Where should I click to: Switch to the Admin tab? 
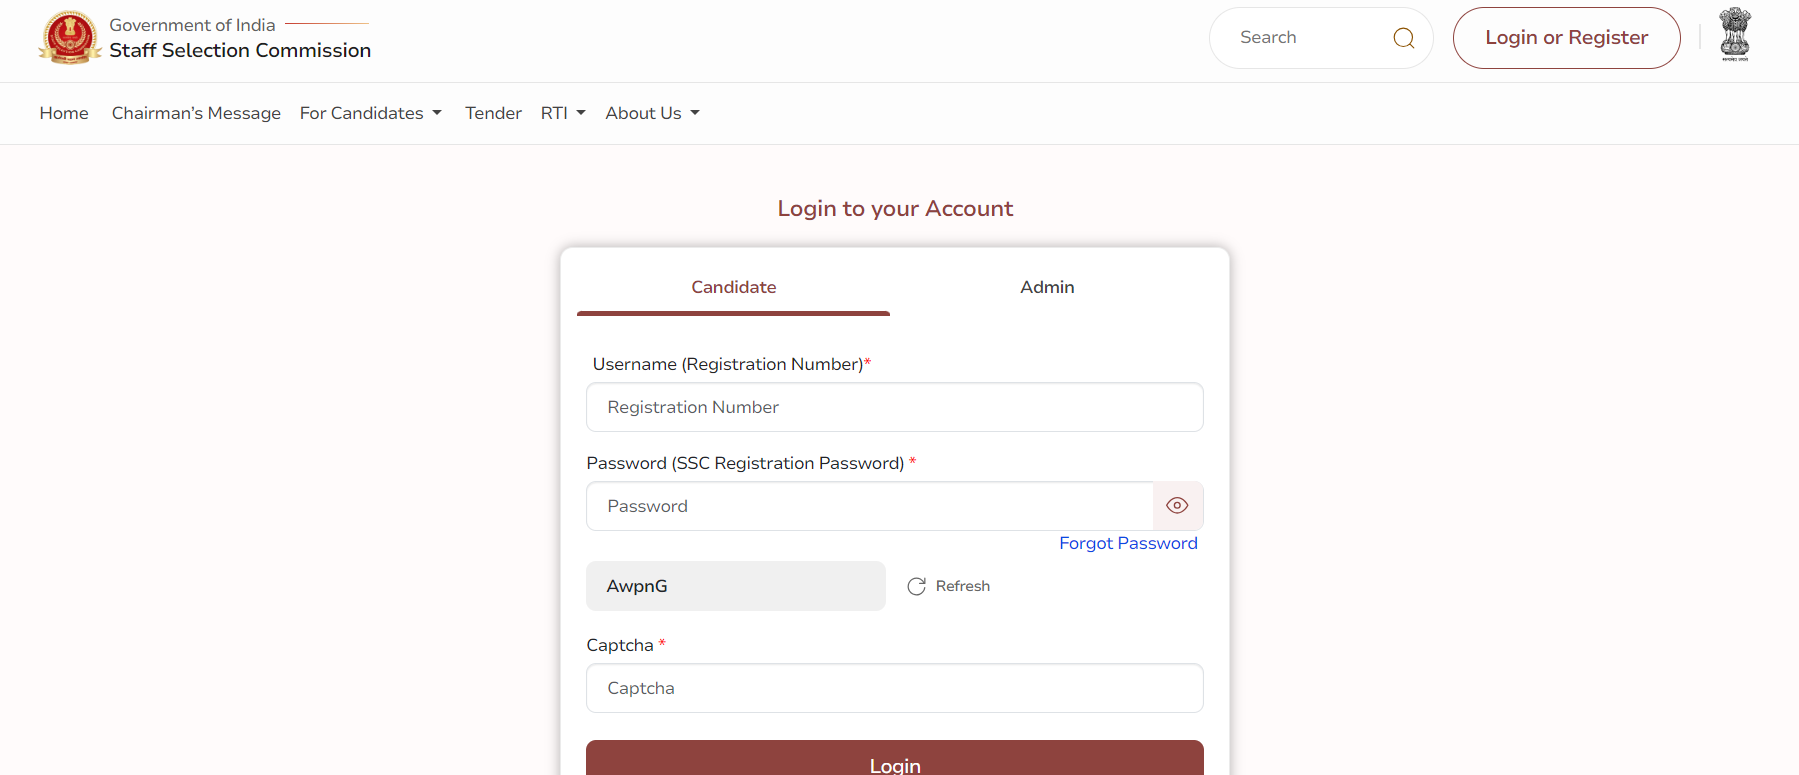coord(1047,287)
